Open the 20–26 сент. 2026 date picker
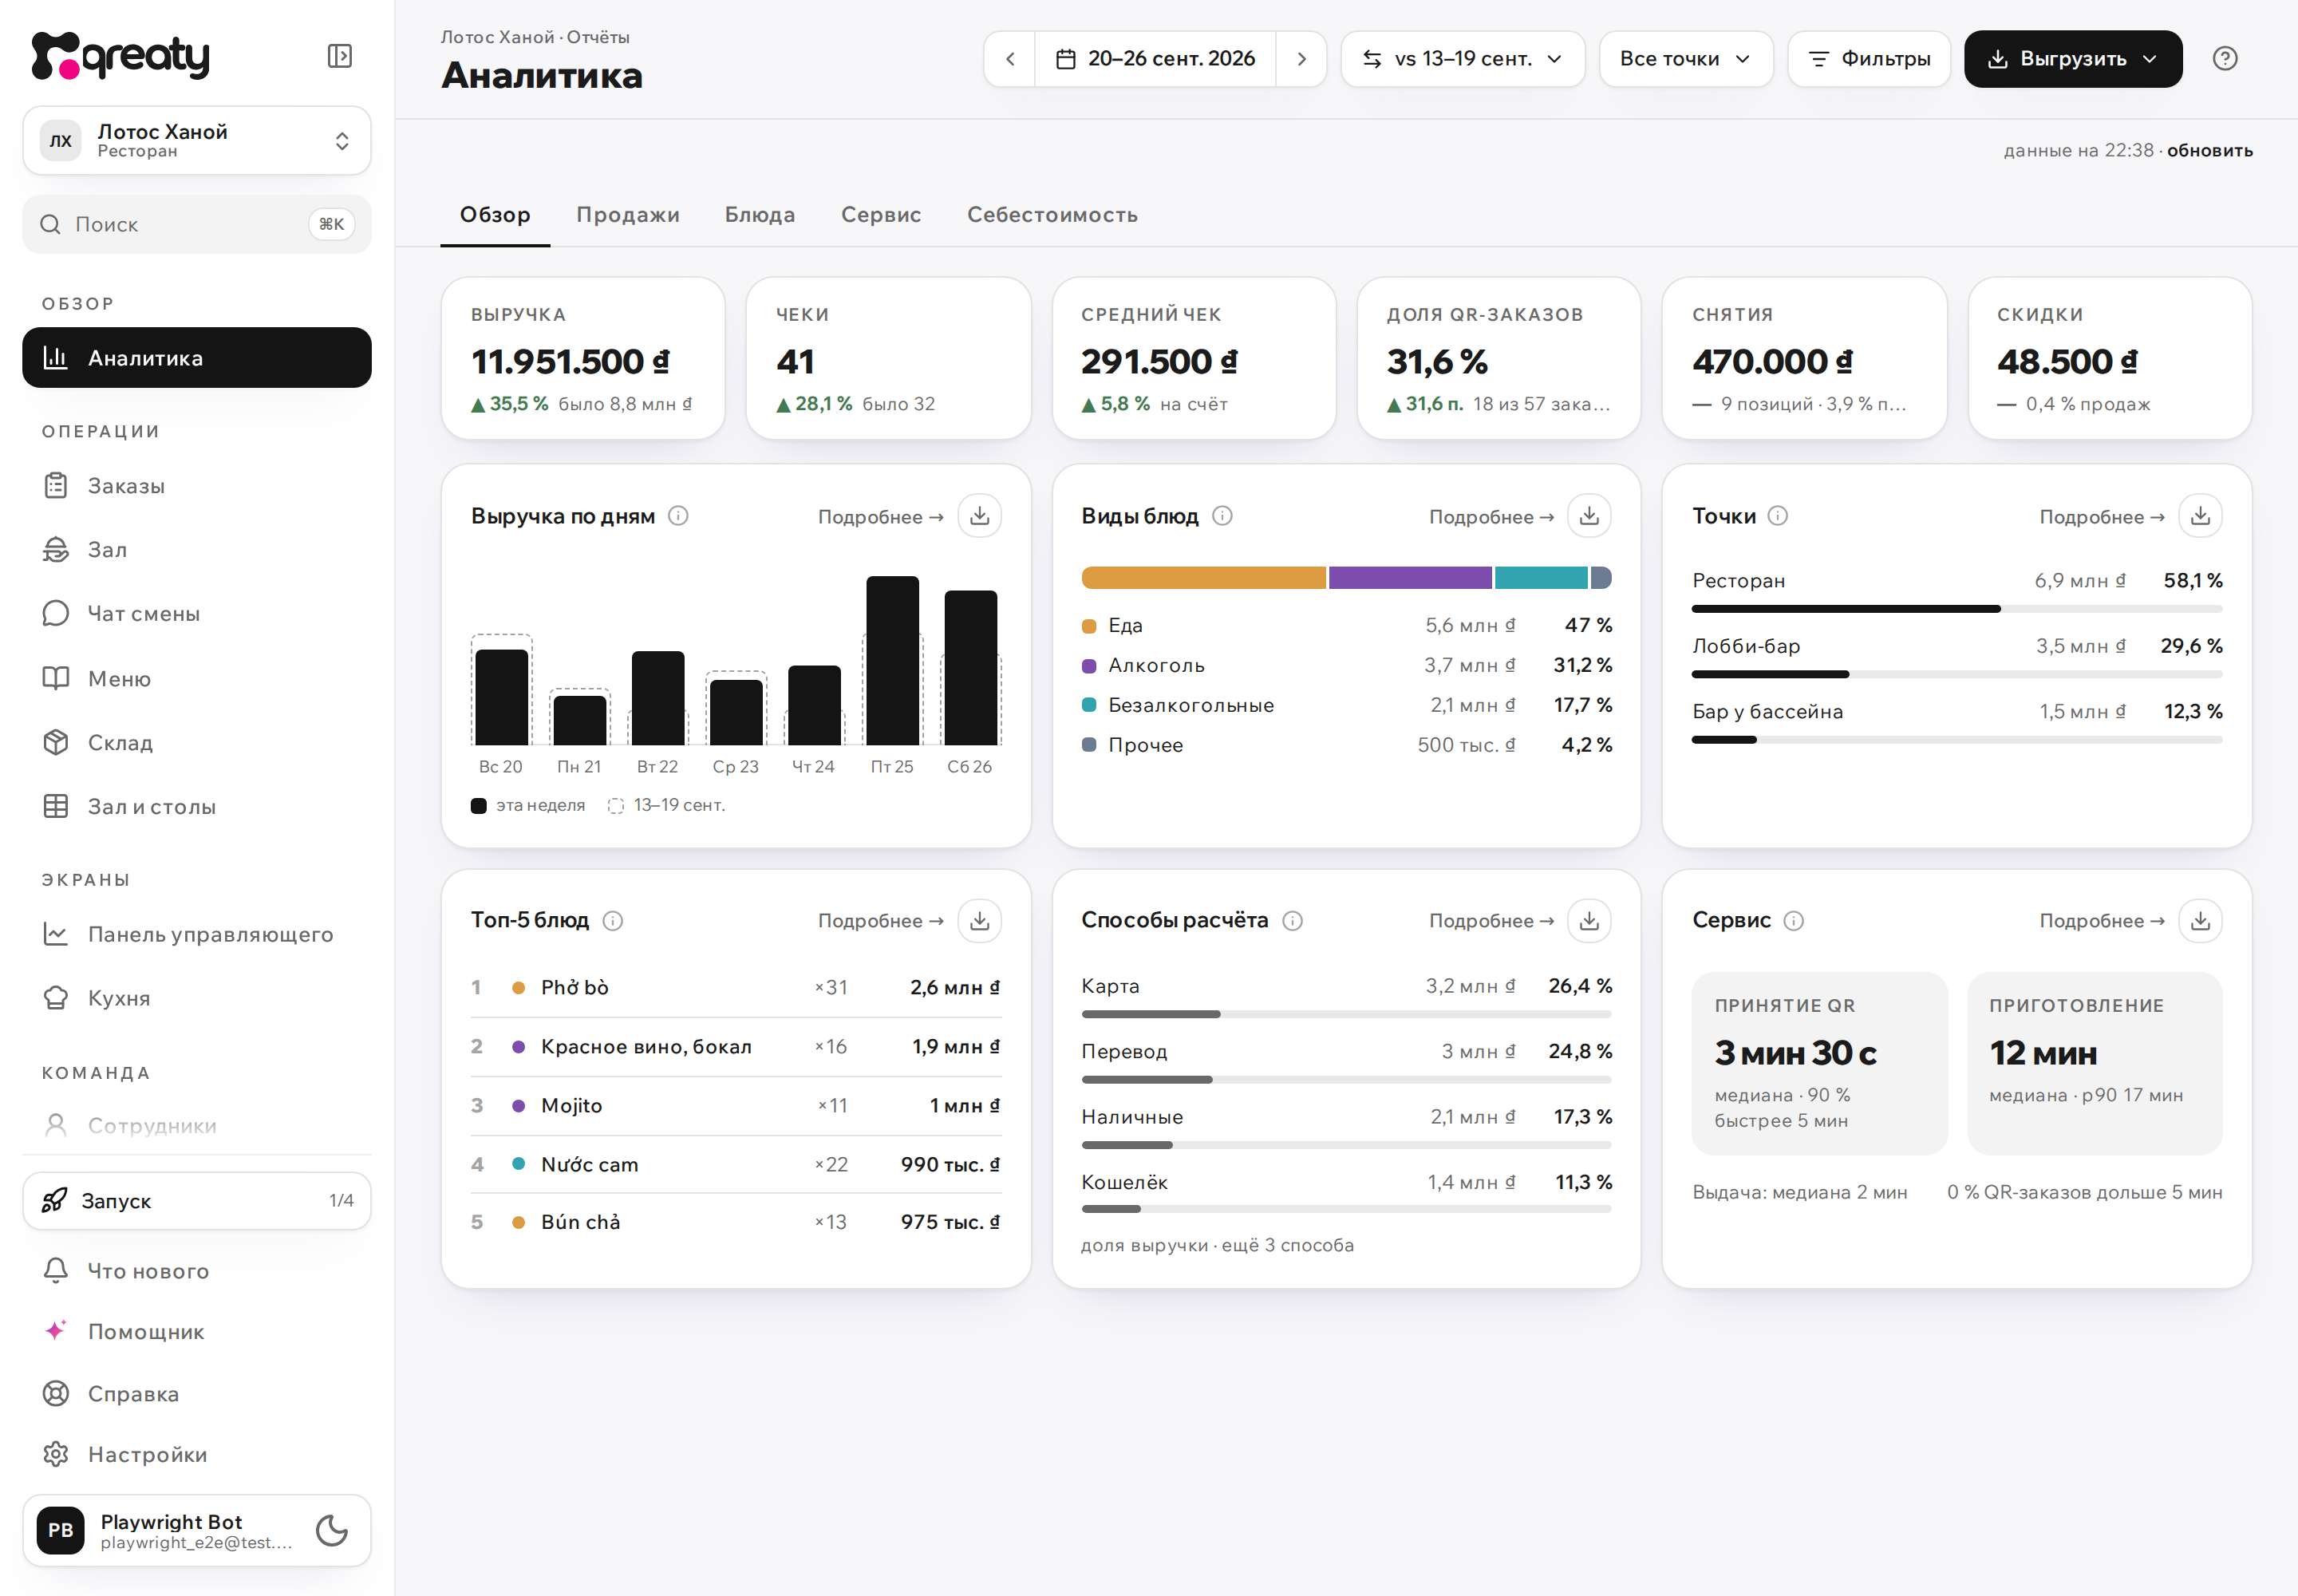2298x1596 pixels. click(1155, 59)
